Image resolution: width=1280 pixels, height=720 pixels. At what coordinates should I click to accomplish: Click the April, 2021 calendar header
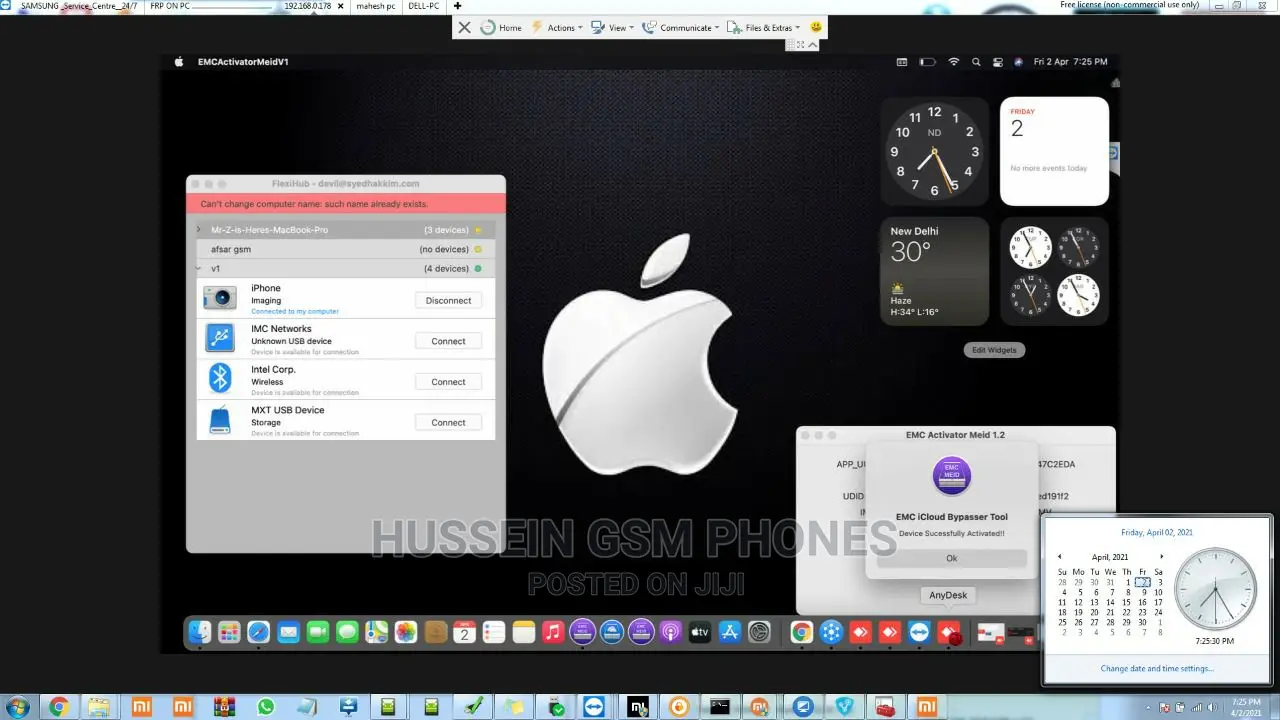[x=1110, y=557]
